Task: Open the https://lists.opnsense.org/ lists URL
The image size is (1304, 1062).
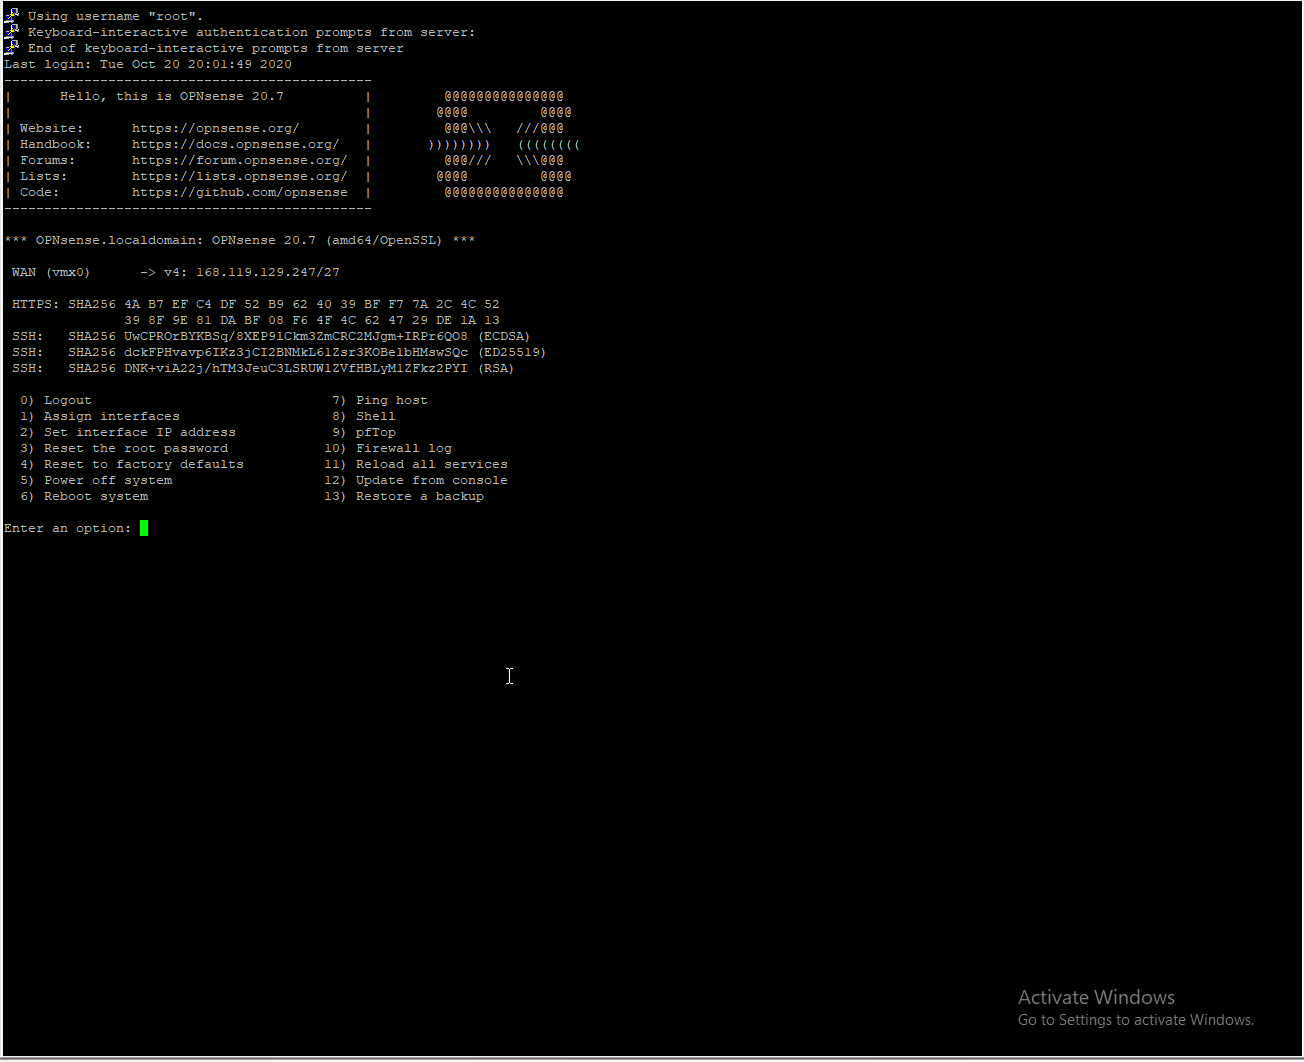Action: coord(239,176)
